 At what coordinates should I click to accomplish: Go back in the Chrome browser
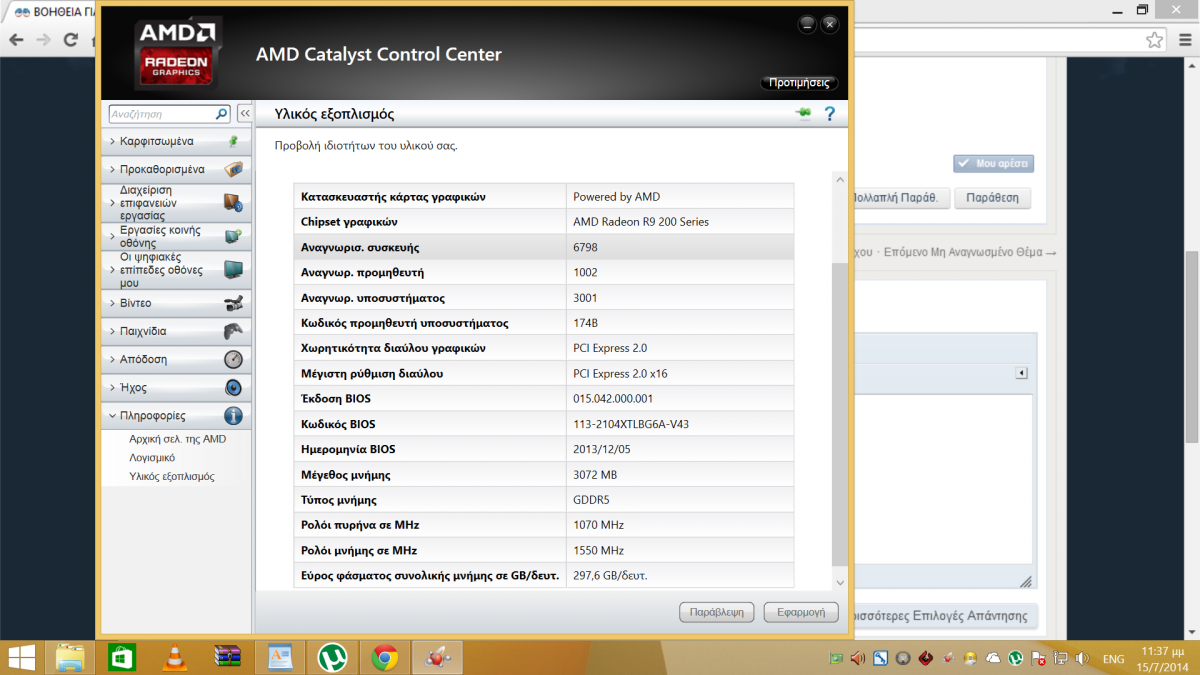coord(15,40)
